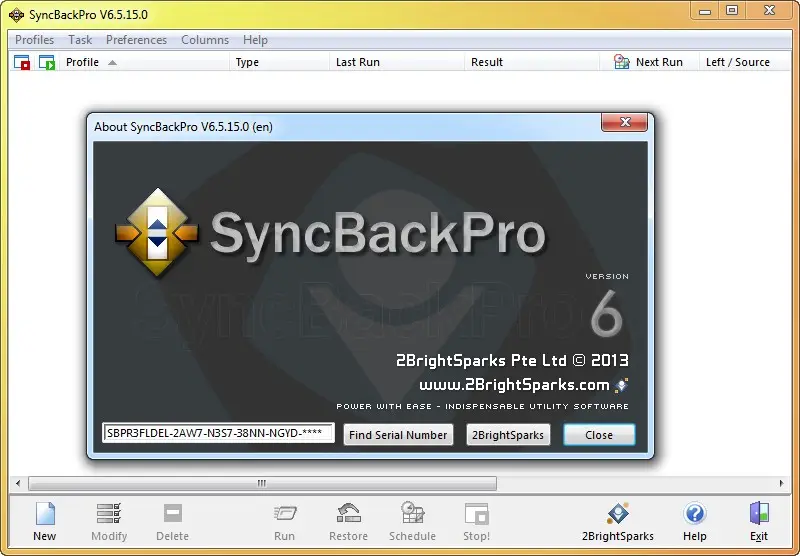Click the Restore icon in bottom toolbar
This screenshot has width=800, height=556.
point(348,513)
